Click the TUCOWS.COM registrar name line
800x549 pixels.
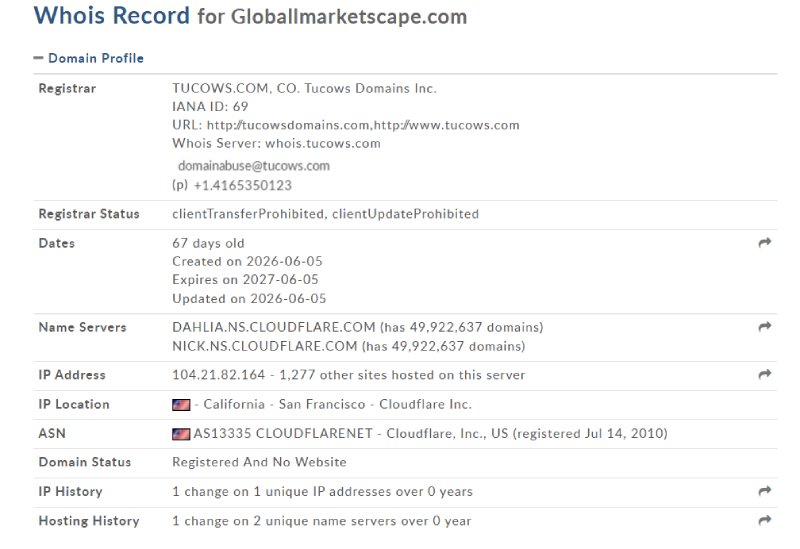(304, 88)
